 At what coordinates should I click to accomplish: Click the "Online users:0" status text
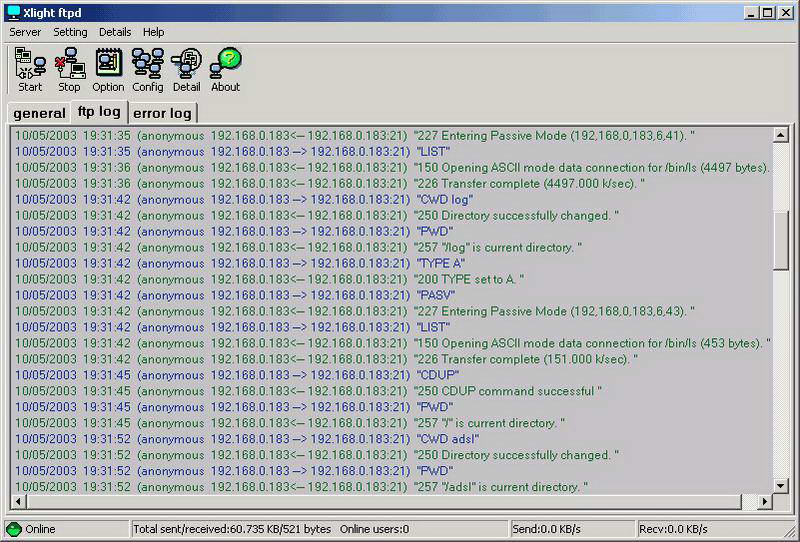[374, 529]
